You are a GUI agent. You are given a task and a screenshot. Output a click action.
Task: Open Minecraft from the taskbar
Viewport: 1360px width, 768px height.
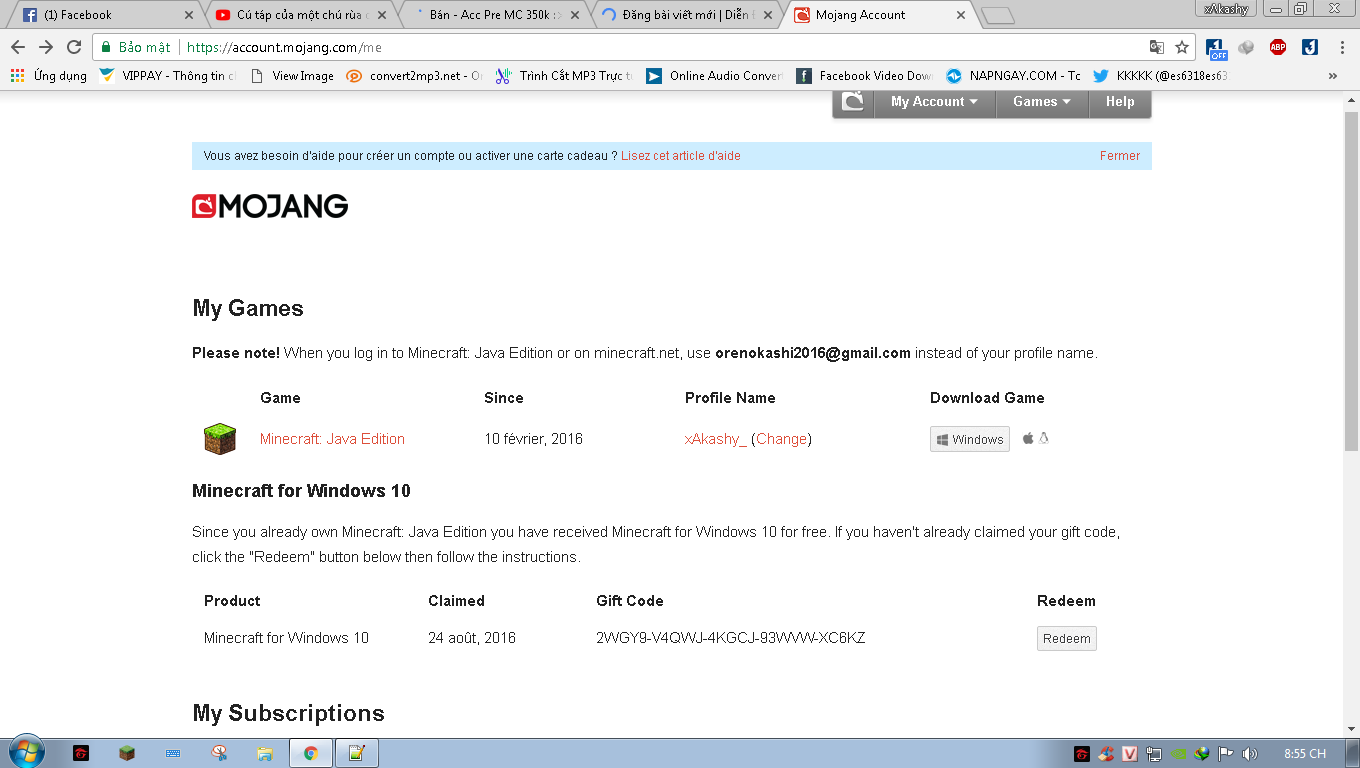coord(127,753)
